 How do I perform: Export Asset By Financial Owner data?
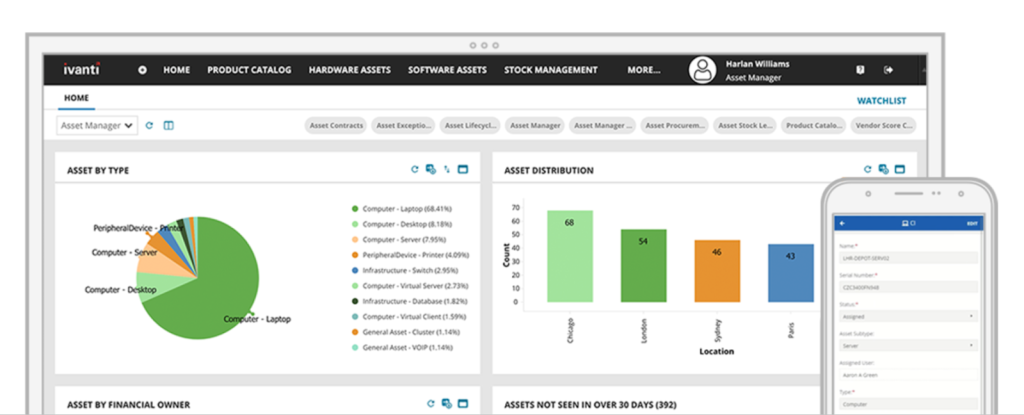pos(447,404)
